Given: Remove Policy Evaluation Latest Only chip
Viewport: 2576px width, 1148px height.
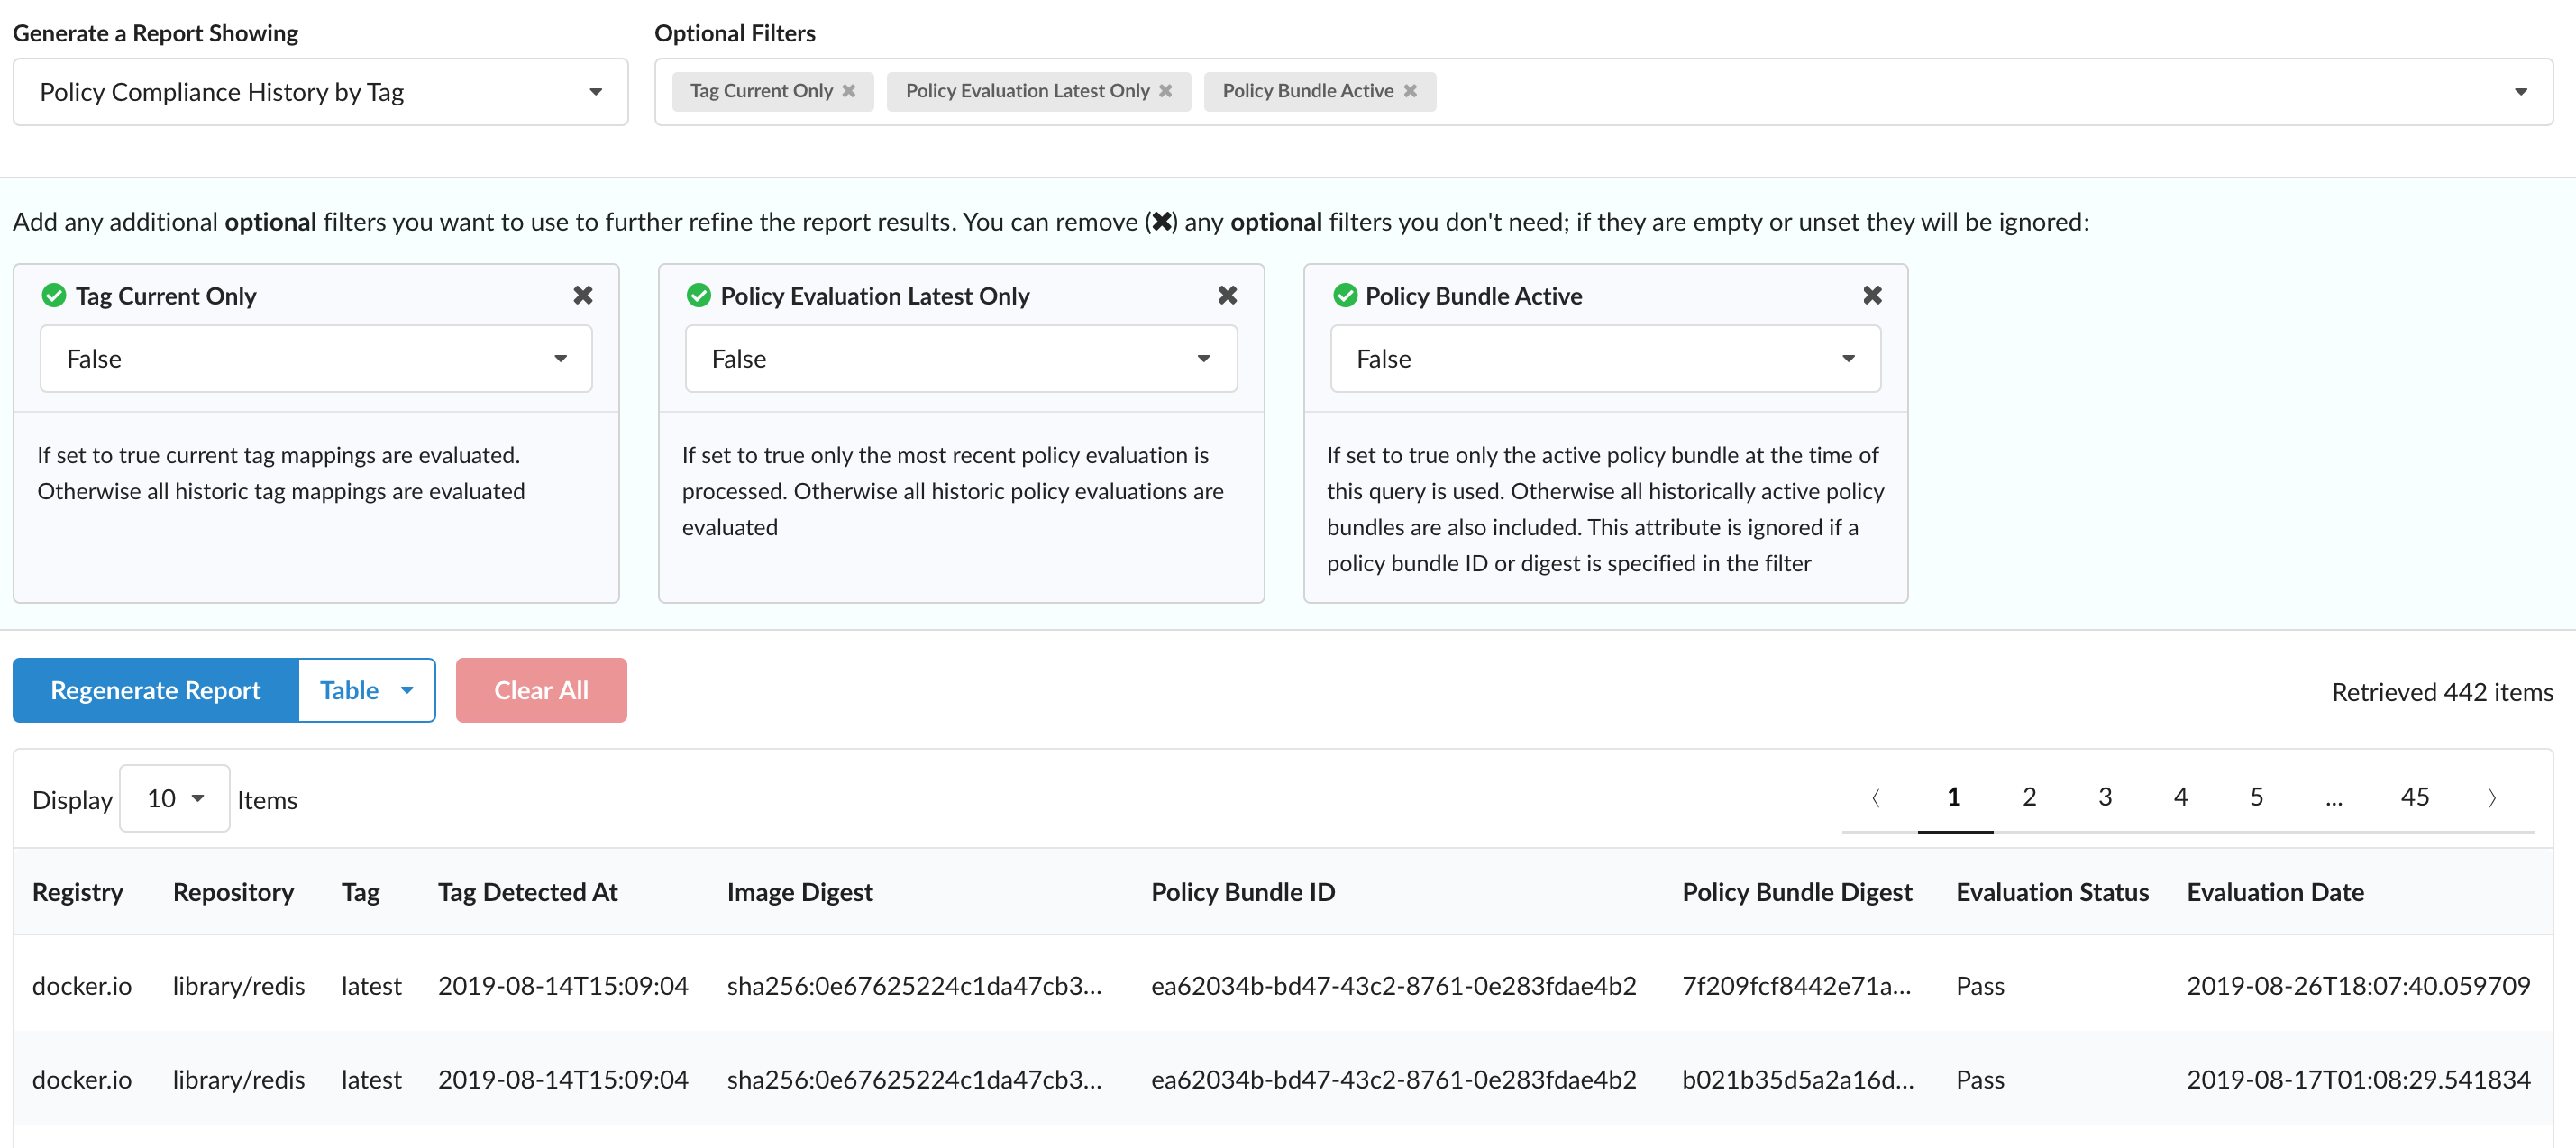Looking at the screenshot, I should [1165, 91].
